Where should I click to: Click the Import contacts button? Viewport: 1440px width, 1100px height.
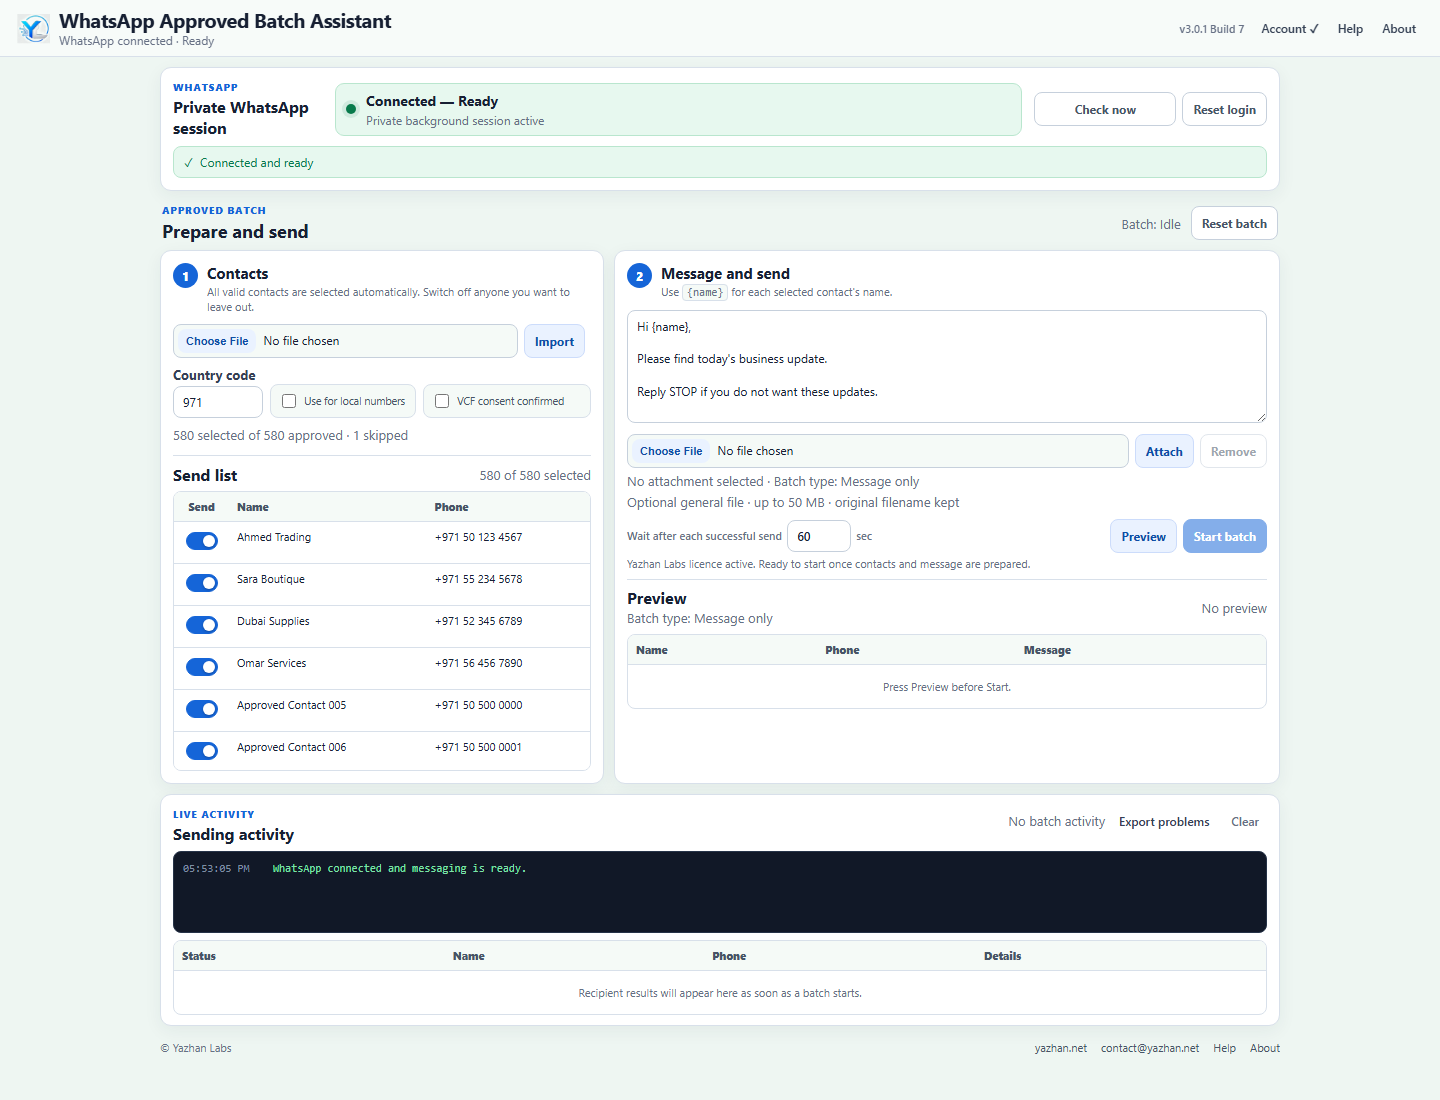click(554, 341)
